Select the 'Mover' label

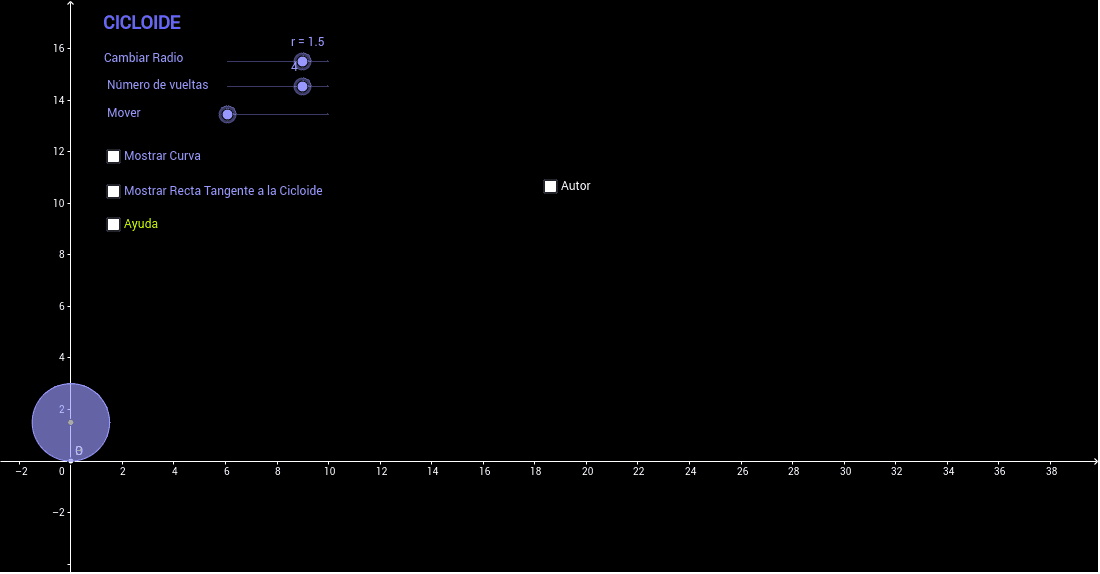pos(124,113)
